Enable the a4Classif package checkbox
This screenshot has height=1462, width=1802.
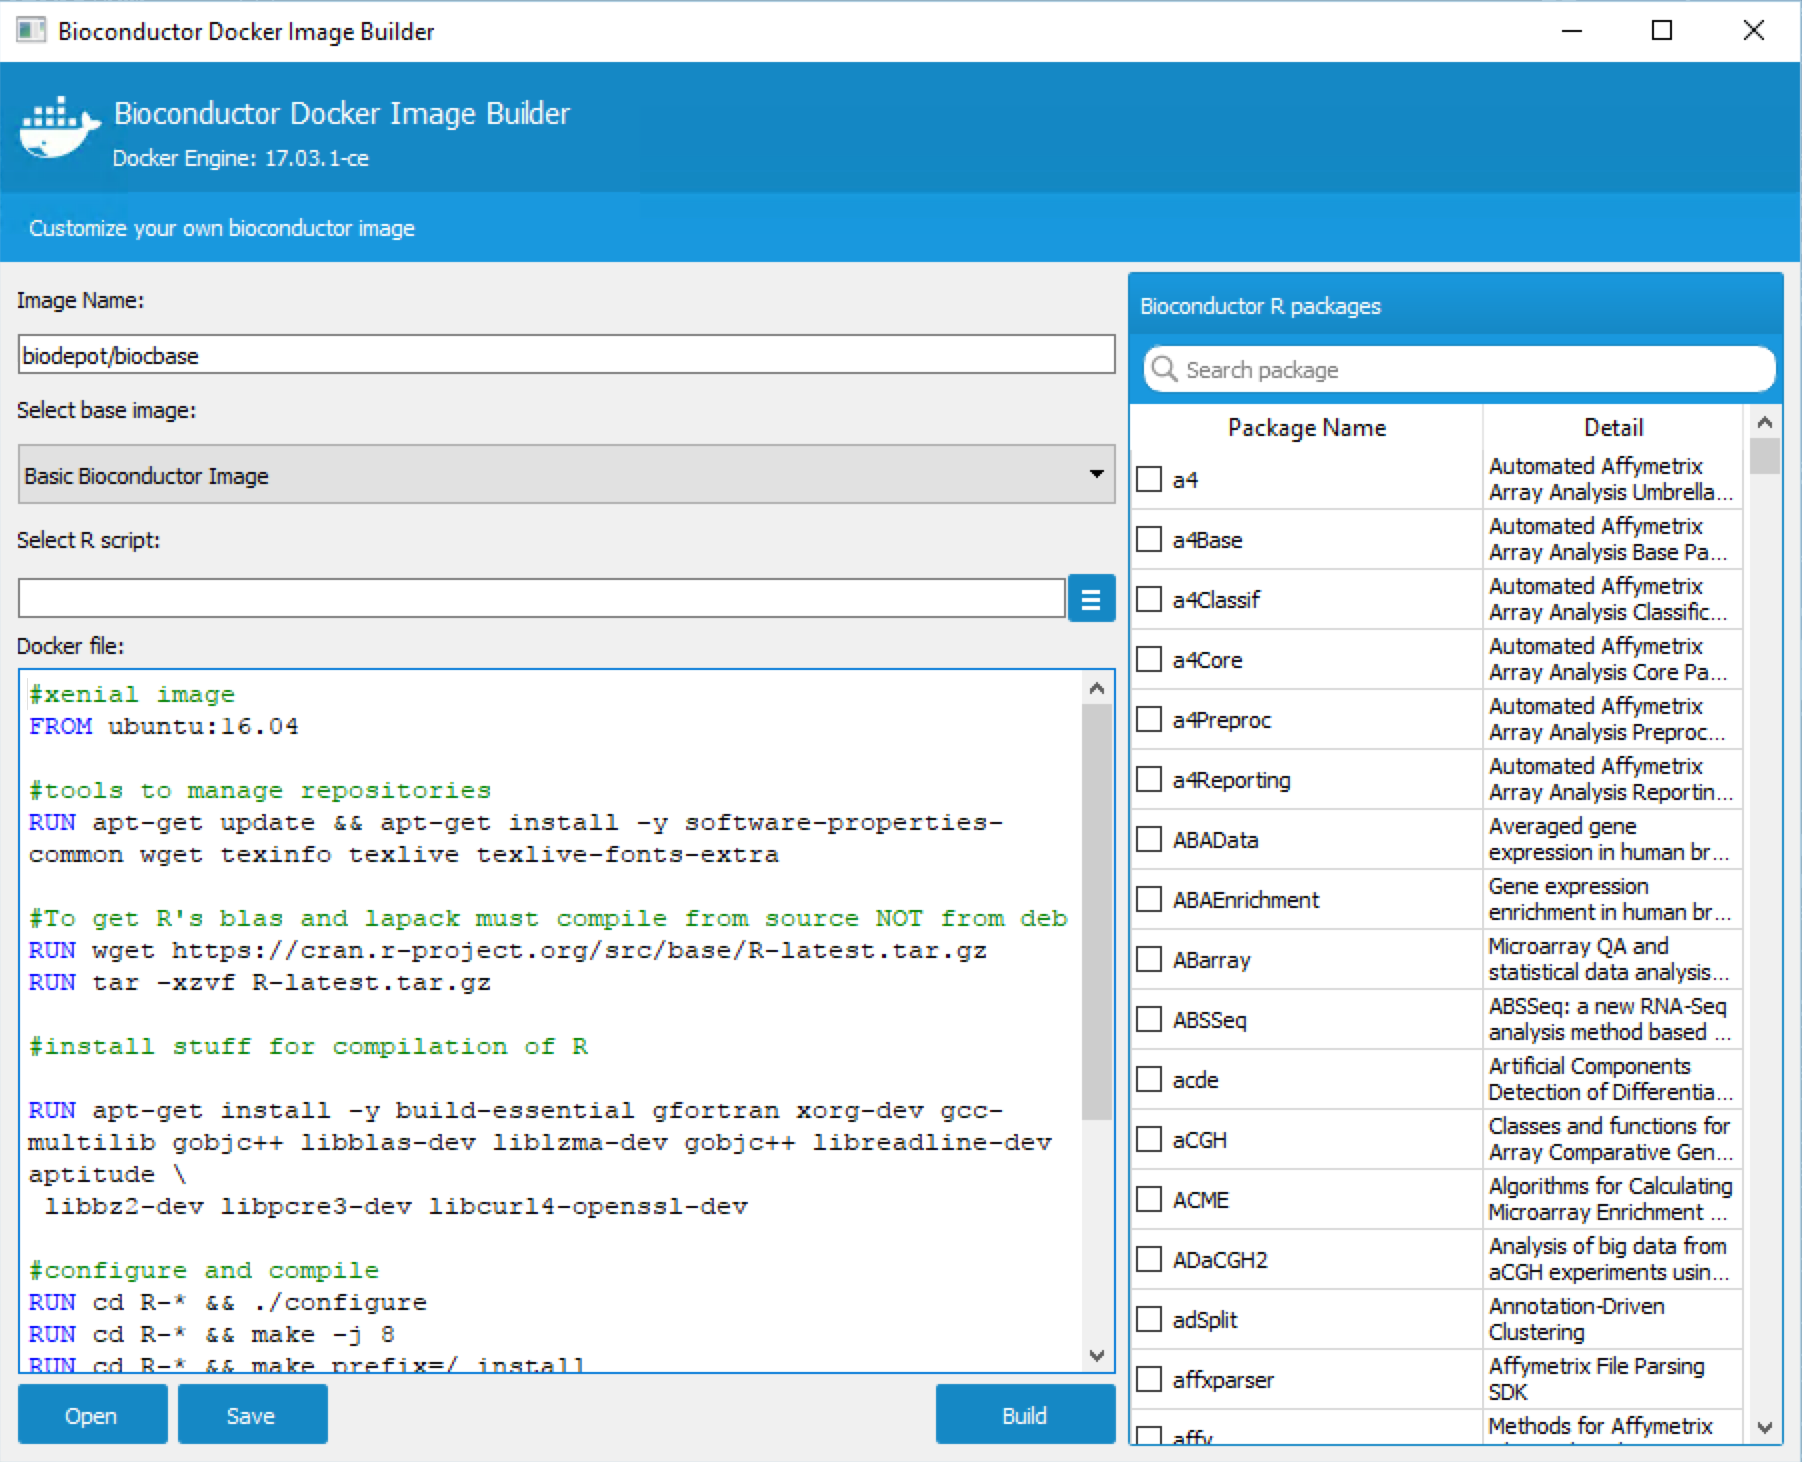coord(1149,599)
